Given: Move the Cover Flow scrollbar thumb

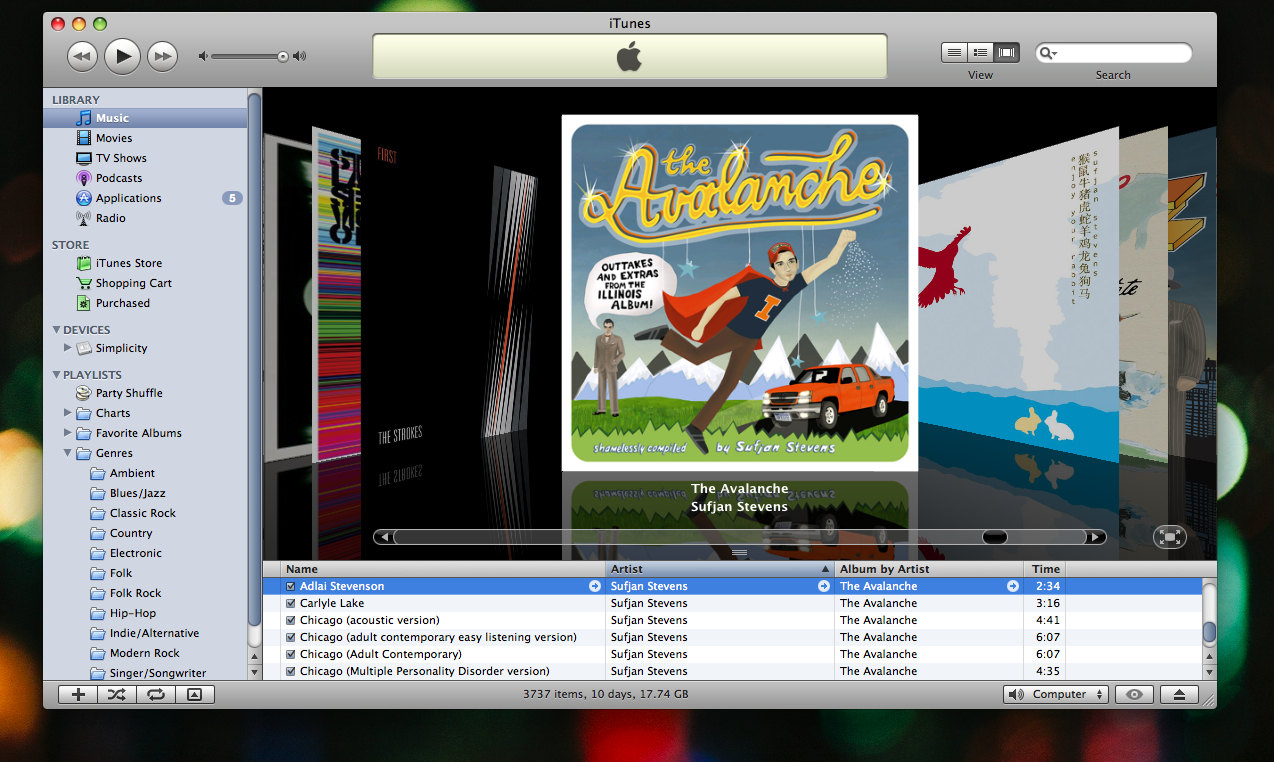Looking at the screenshot, I should pyautogui.click(x=994, y=537).
